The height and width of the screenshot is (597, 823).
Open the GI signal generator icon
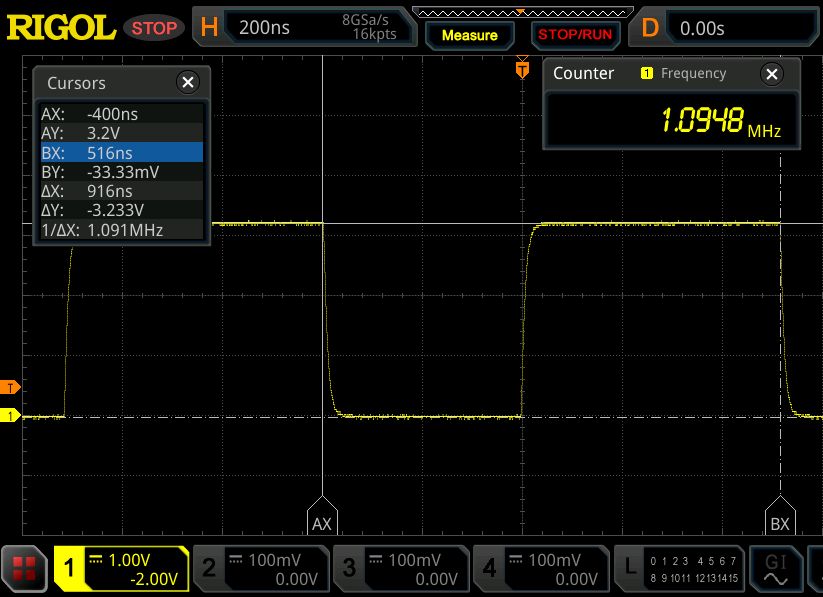pyautogui.click(x=775, y=569)
